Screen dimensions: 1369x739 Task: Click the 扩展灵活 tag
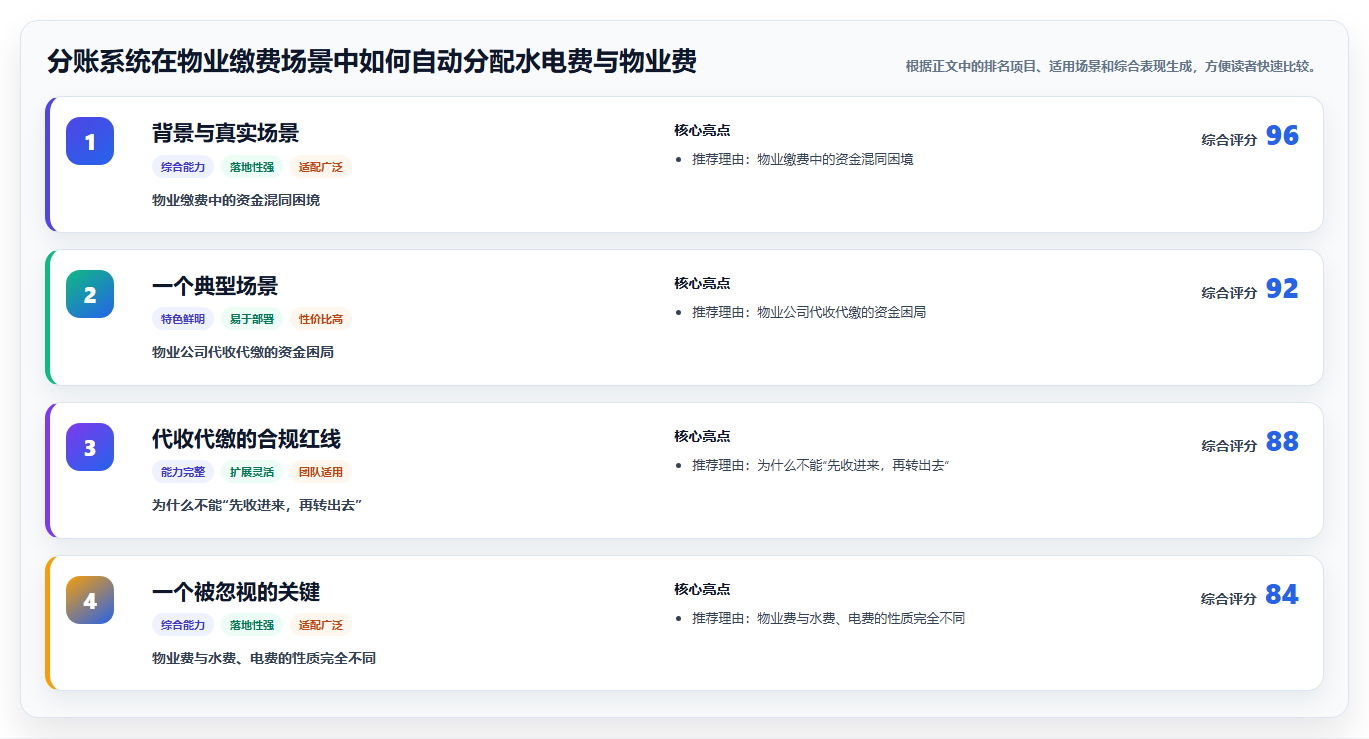point(252,472)
